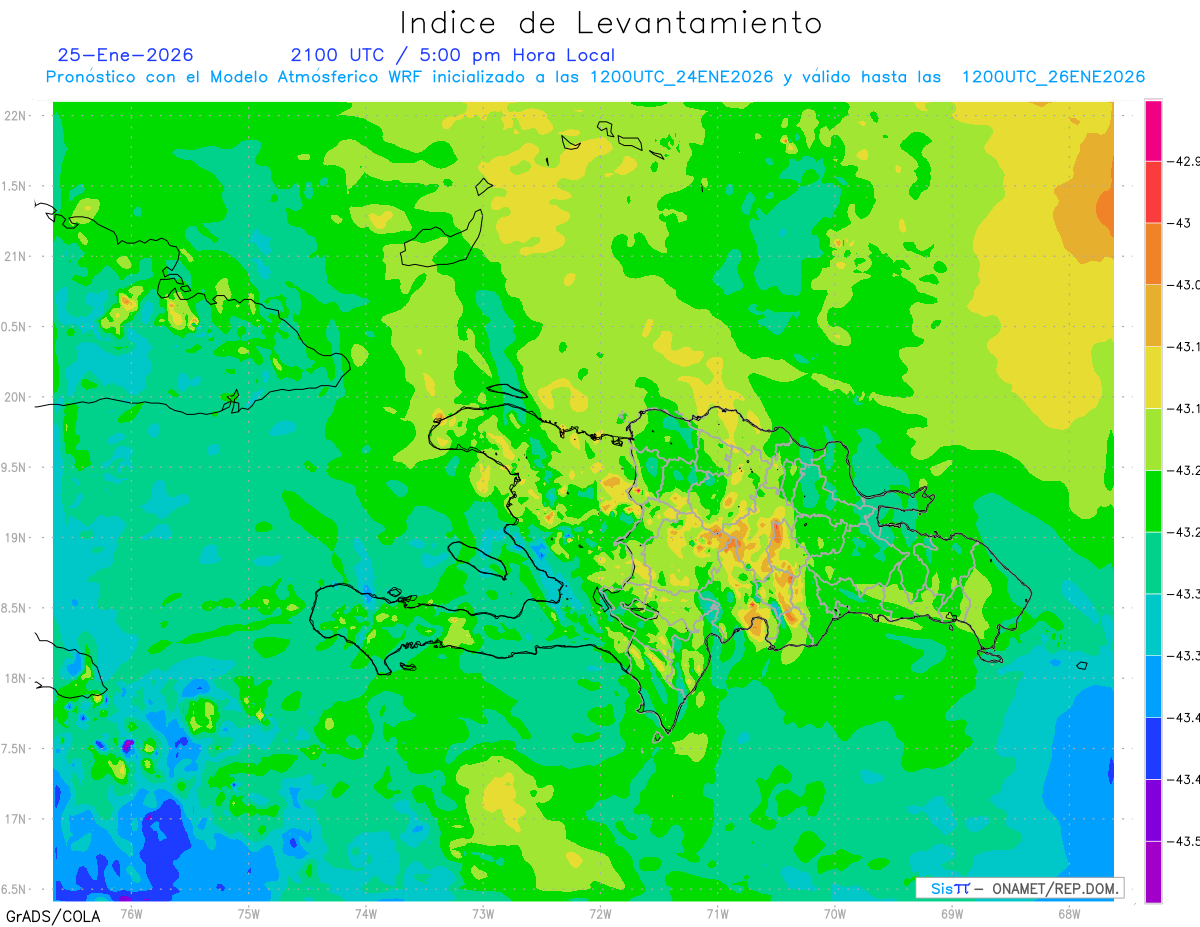Click the legend value '-43.0'
Viewport: 1200px width, 927px height.
pyautogui.click(x=1185, y=285)
